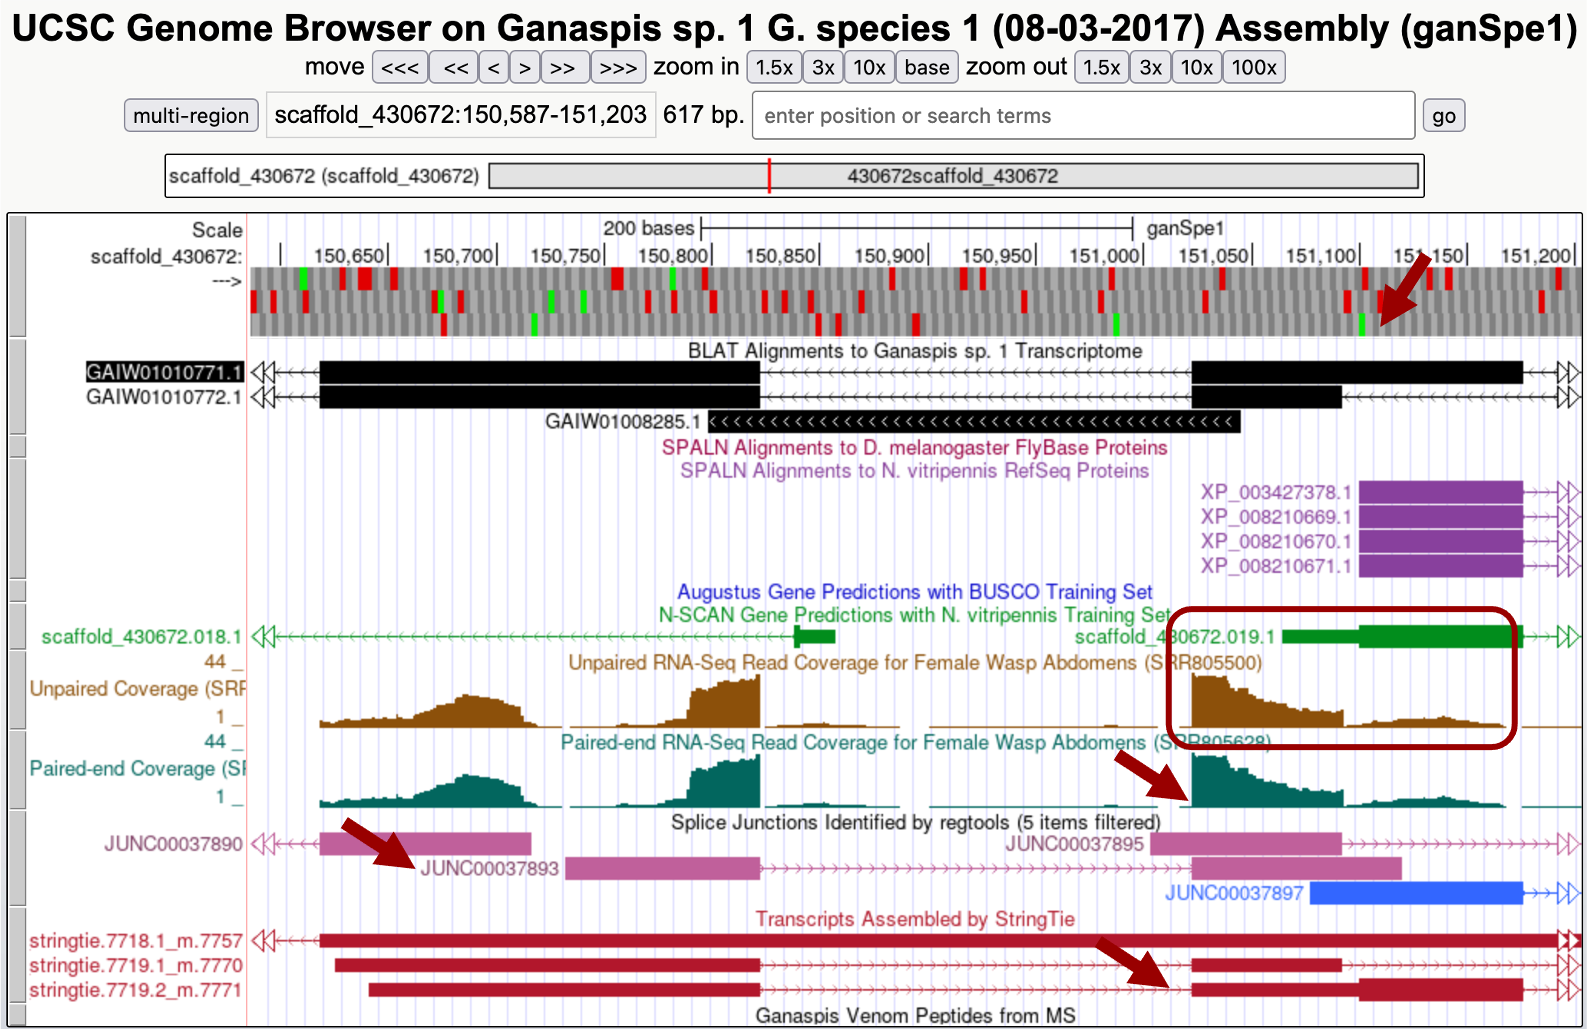This screenshot has width=1587, height=1029.
Task: Click XP_008210671.1 protein alignment
Action: coord(1440,566)
